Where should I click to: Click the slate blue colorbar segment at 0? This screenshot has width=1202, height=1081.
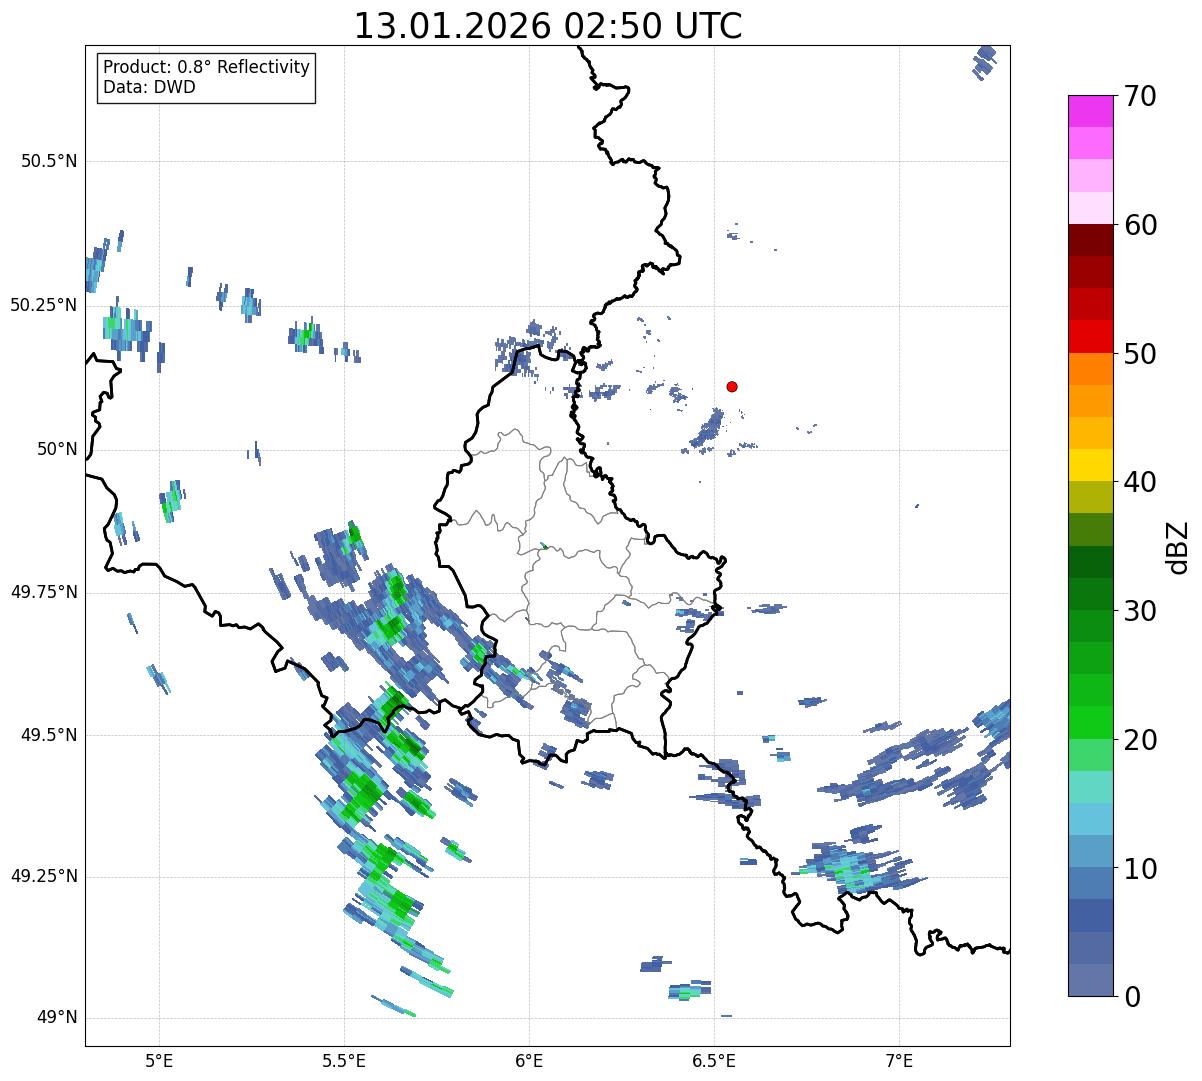click(1090, 980)
